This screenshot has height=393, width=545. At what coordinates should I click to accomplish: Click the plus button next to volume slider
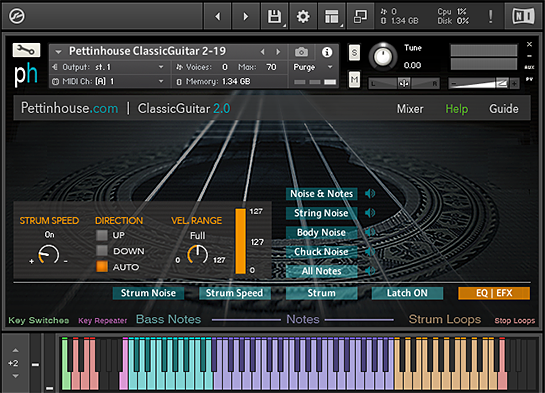click(x=514, y=83)
